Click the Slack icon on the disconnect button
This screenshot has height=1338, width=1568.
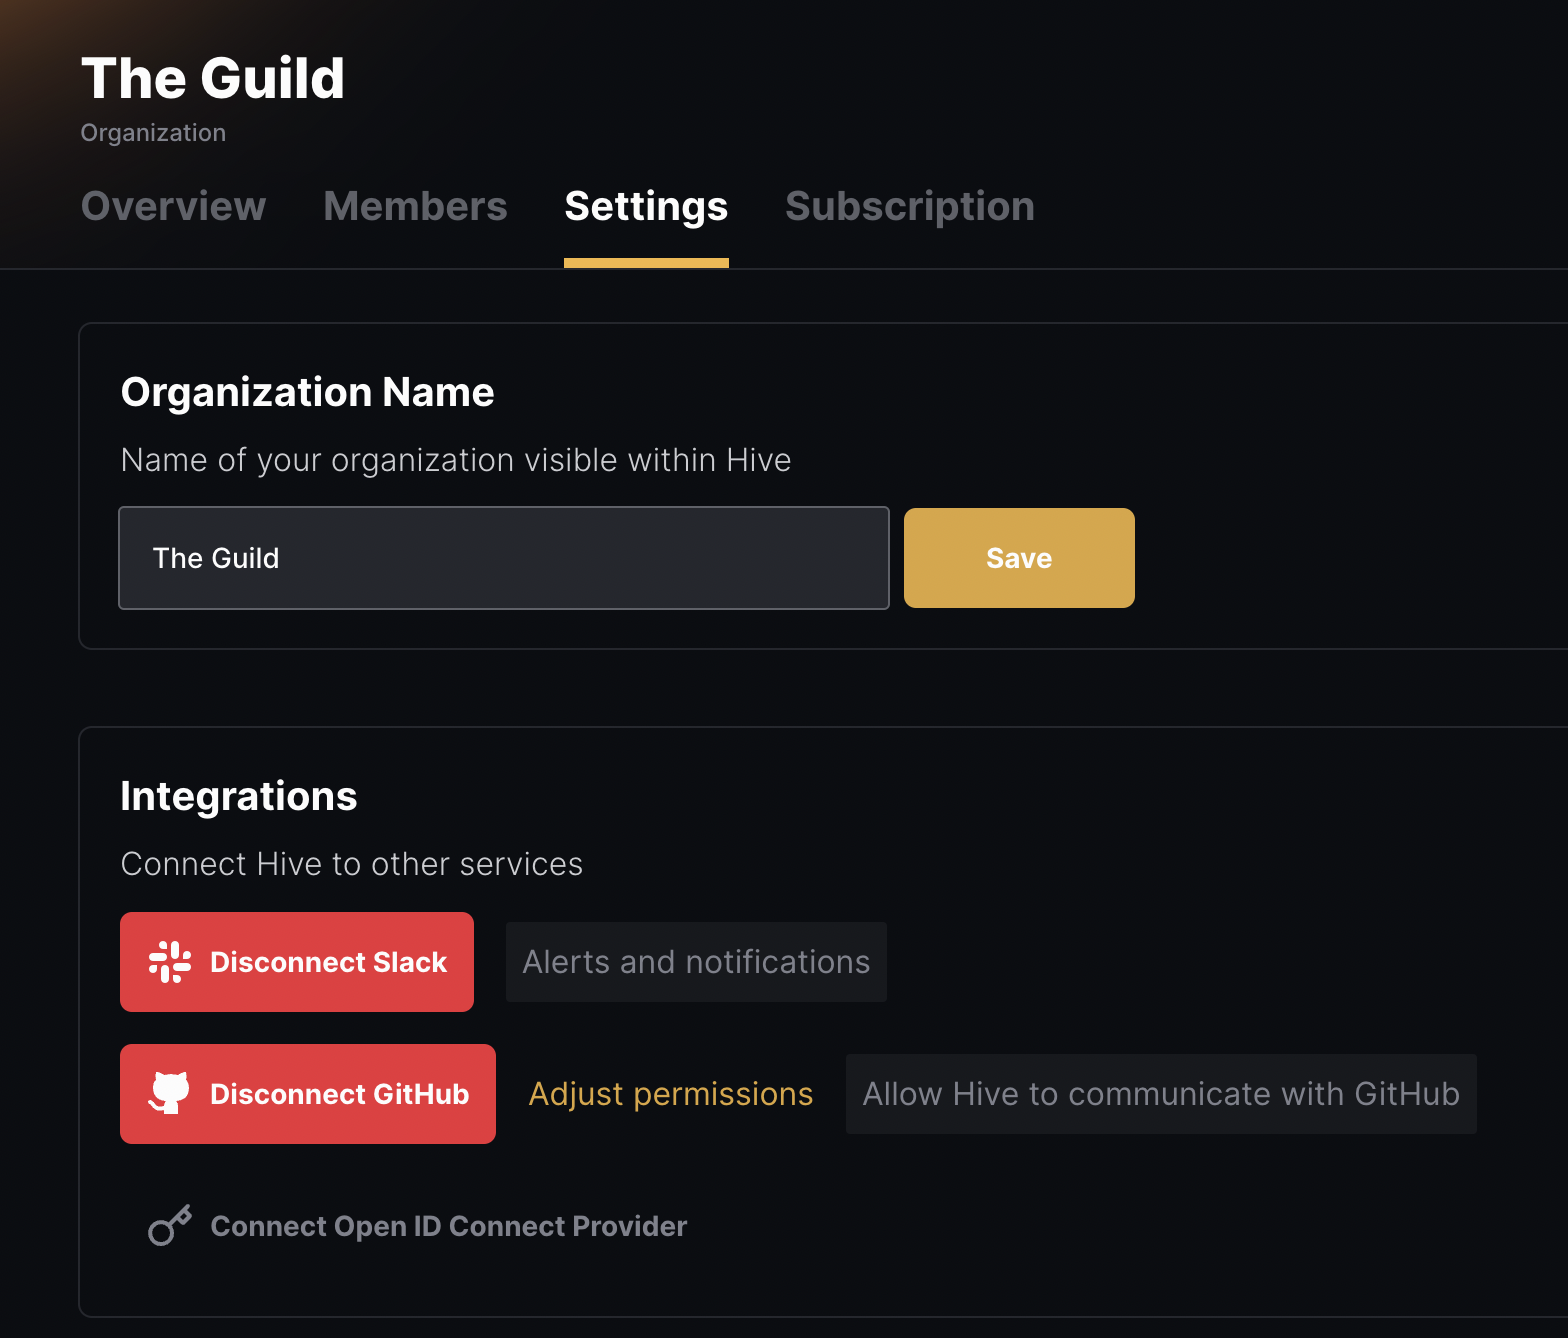170,961
